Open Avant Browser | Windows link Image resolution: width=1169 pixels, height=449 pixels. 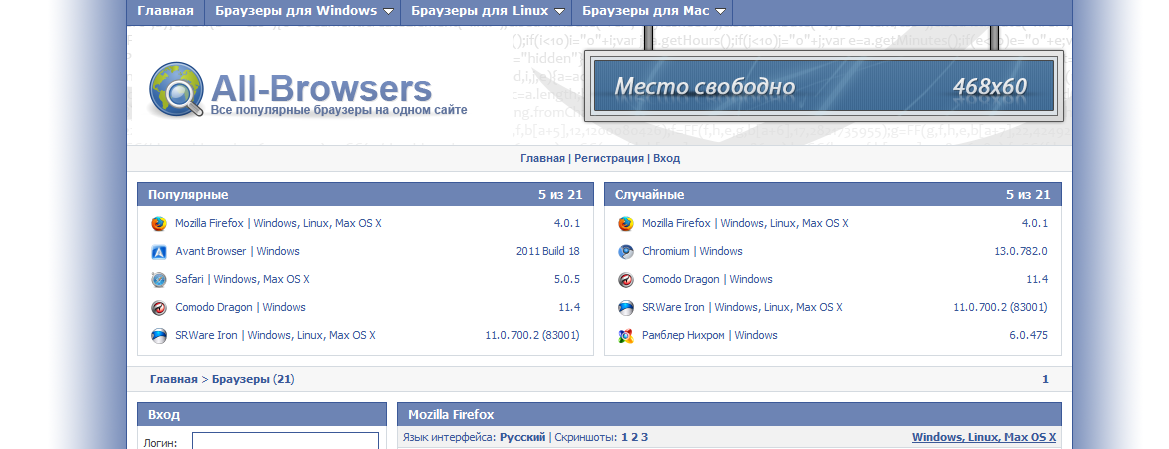[x=237, y=251]
